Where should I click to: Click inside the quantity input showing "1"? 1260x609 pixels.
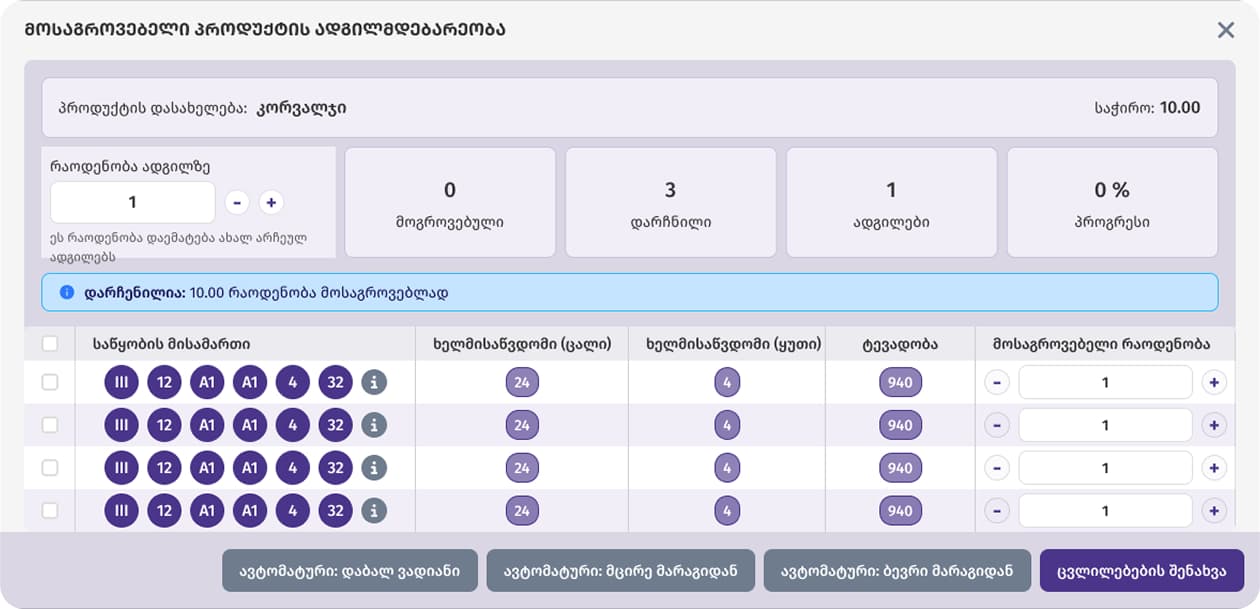click(x=132, y=201)
